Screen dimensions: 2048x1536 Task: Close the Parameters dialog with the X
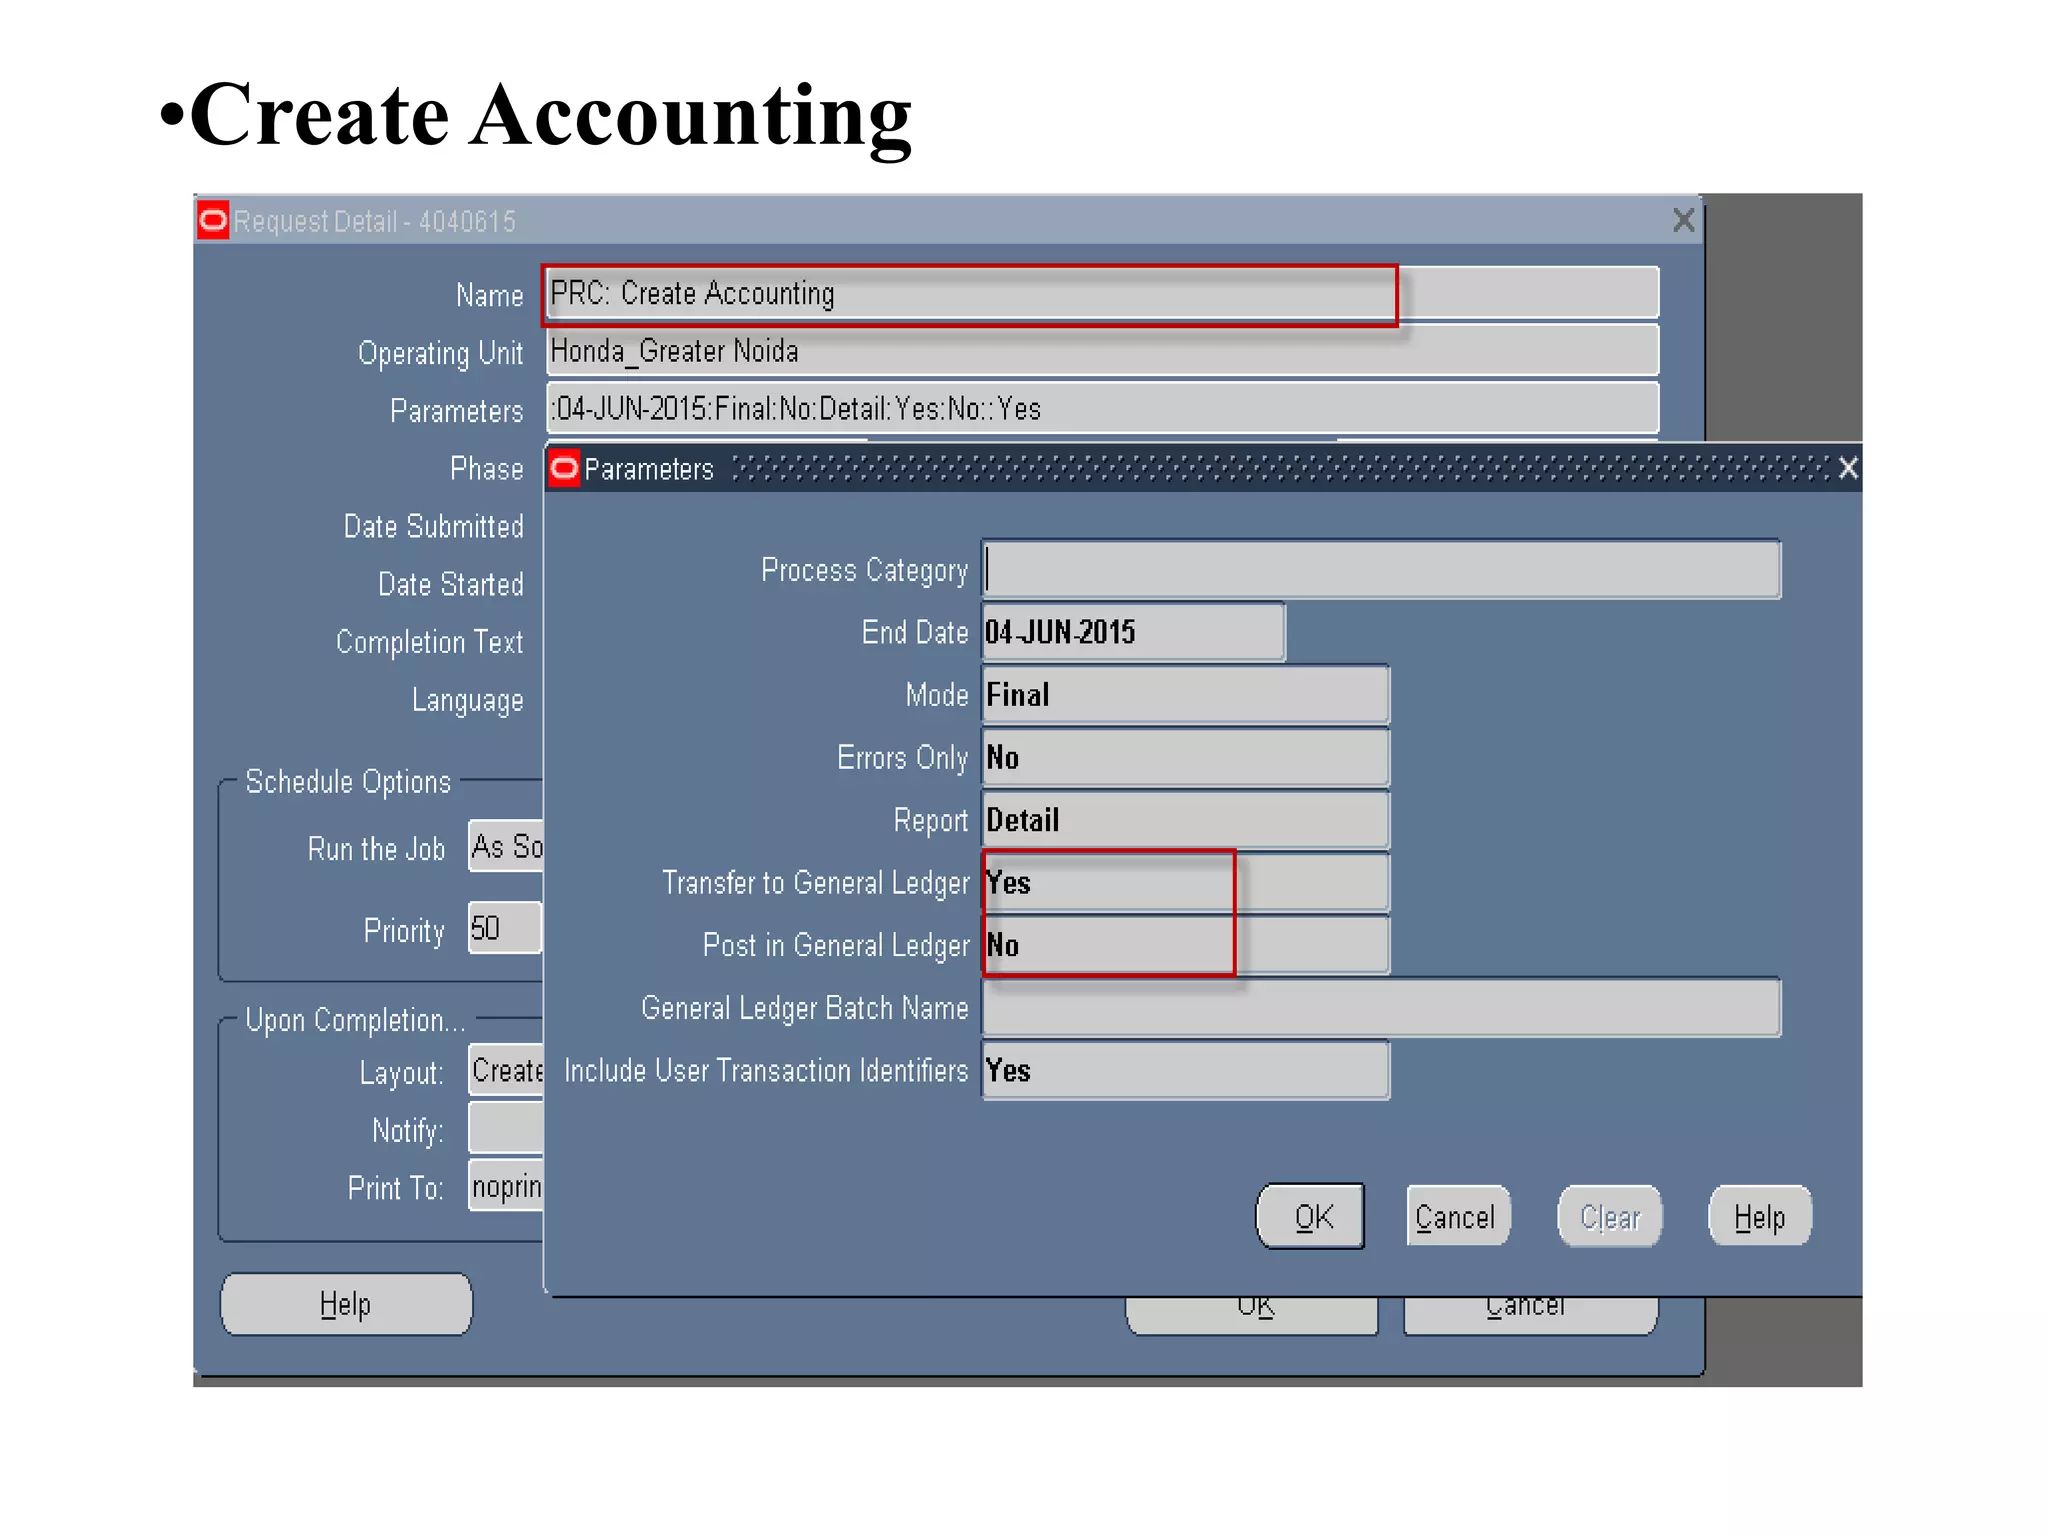1848,468
